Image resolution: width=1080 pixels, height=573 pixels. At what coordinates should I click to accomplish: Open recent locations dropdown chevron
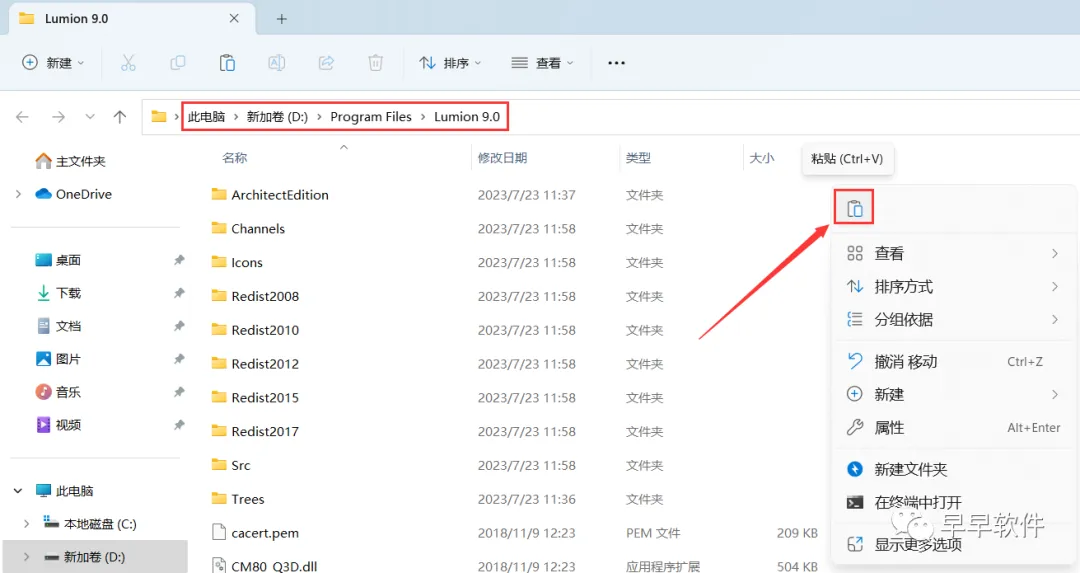click(90, 117)
